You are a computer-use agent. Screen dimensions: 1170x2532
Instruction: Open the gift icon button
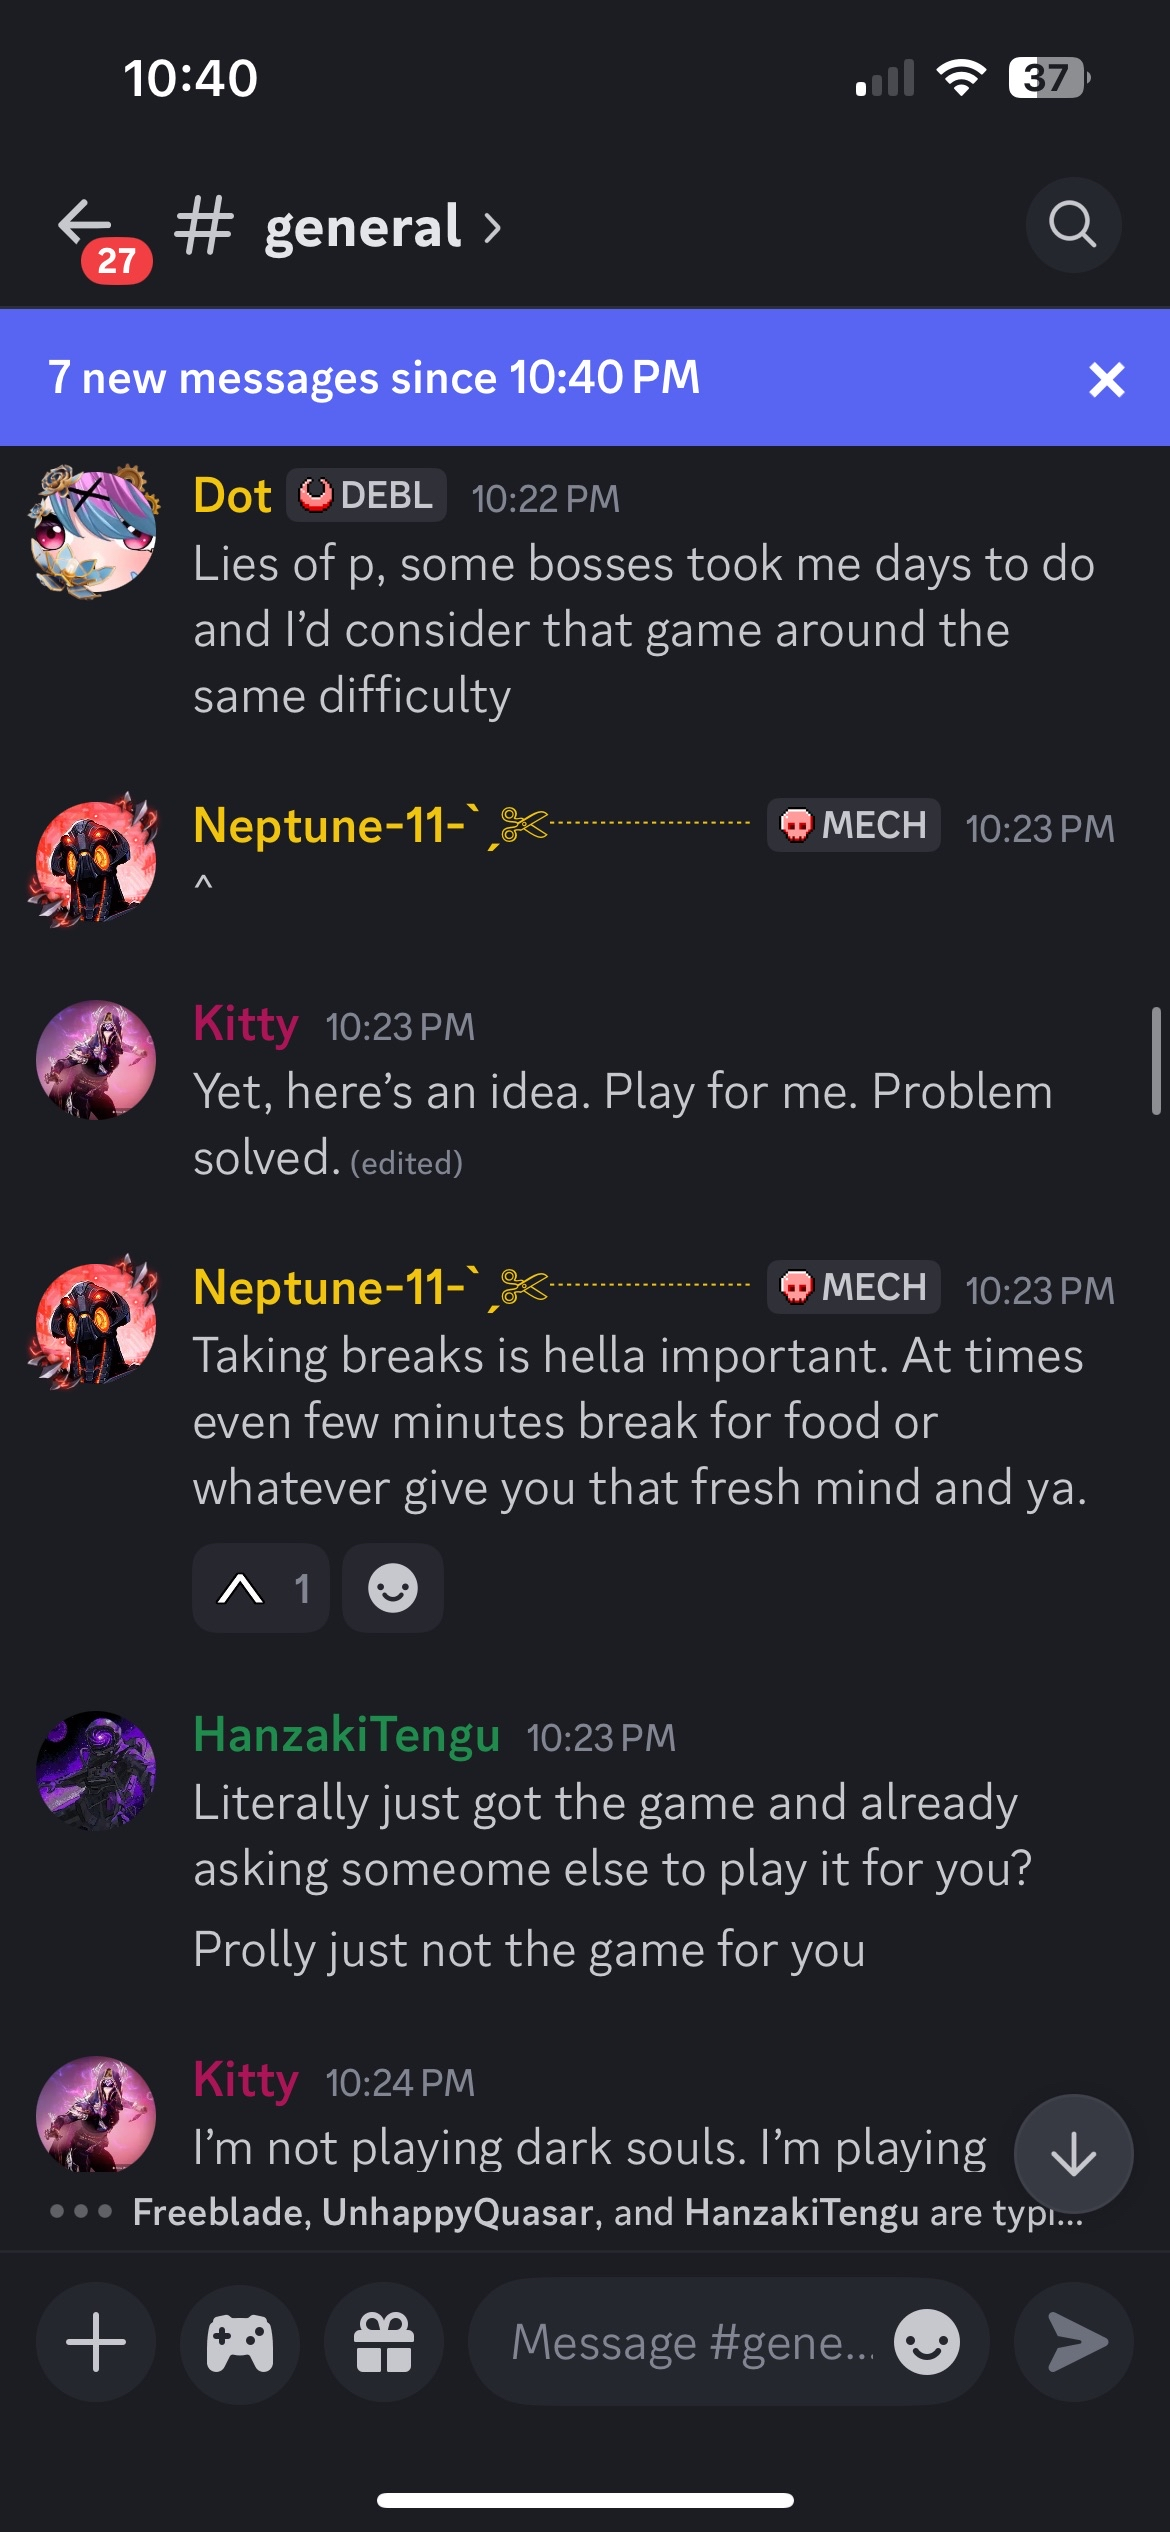tap(384, 2342)
